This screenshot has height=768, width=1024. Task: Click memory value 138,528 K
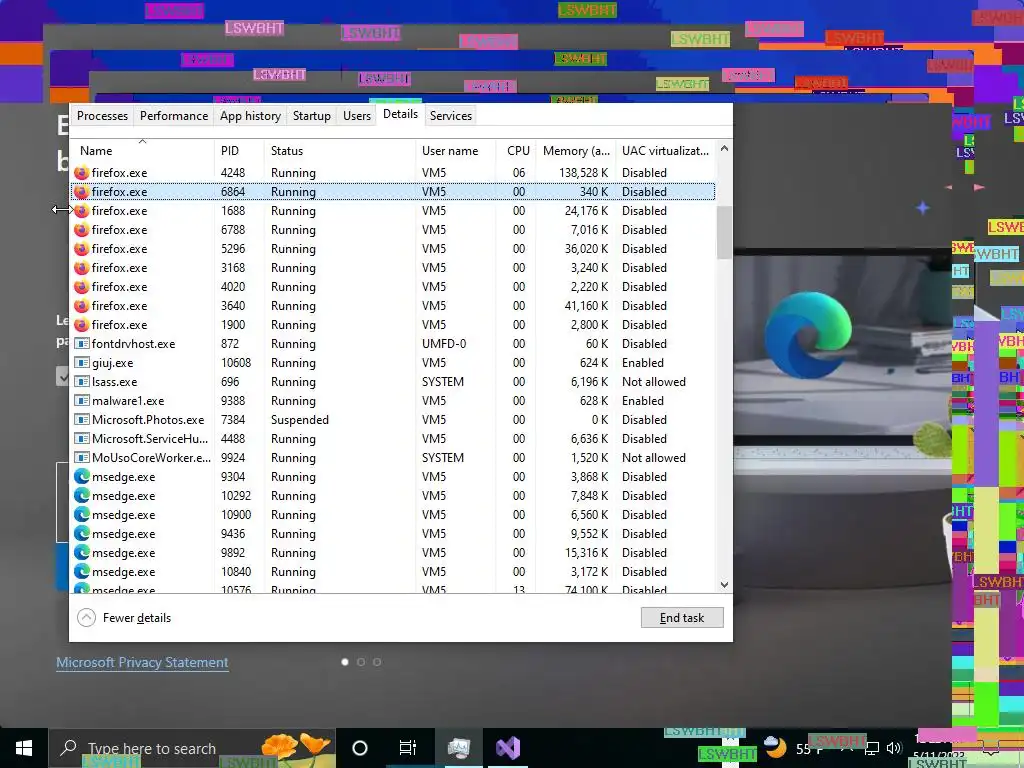(583, 173)
